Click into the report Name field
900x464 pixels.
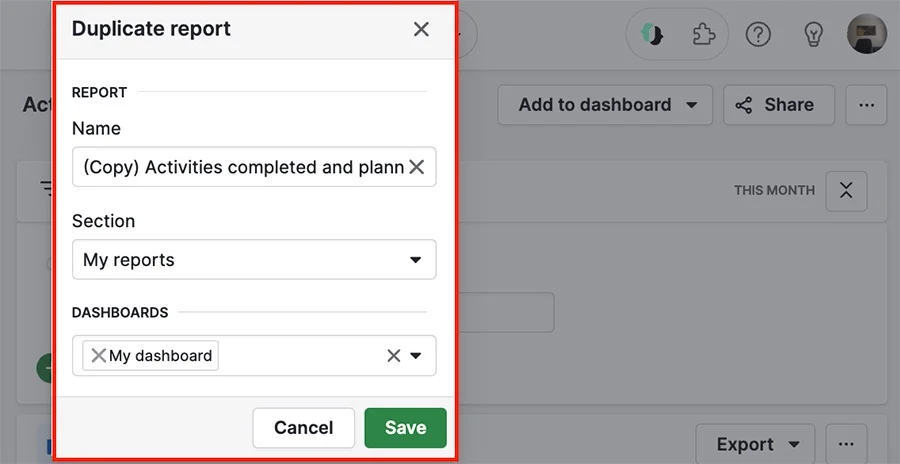coord(244,167)
